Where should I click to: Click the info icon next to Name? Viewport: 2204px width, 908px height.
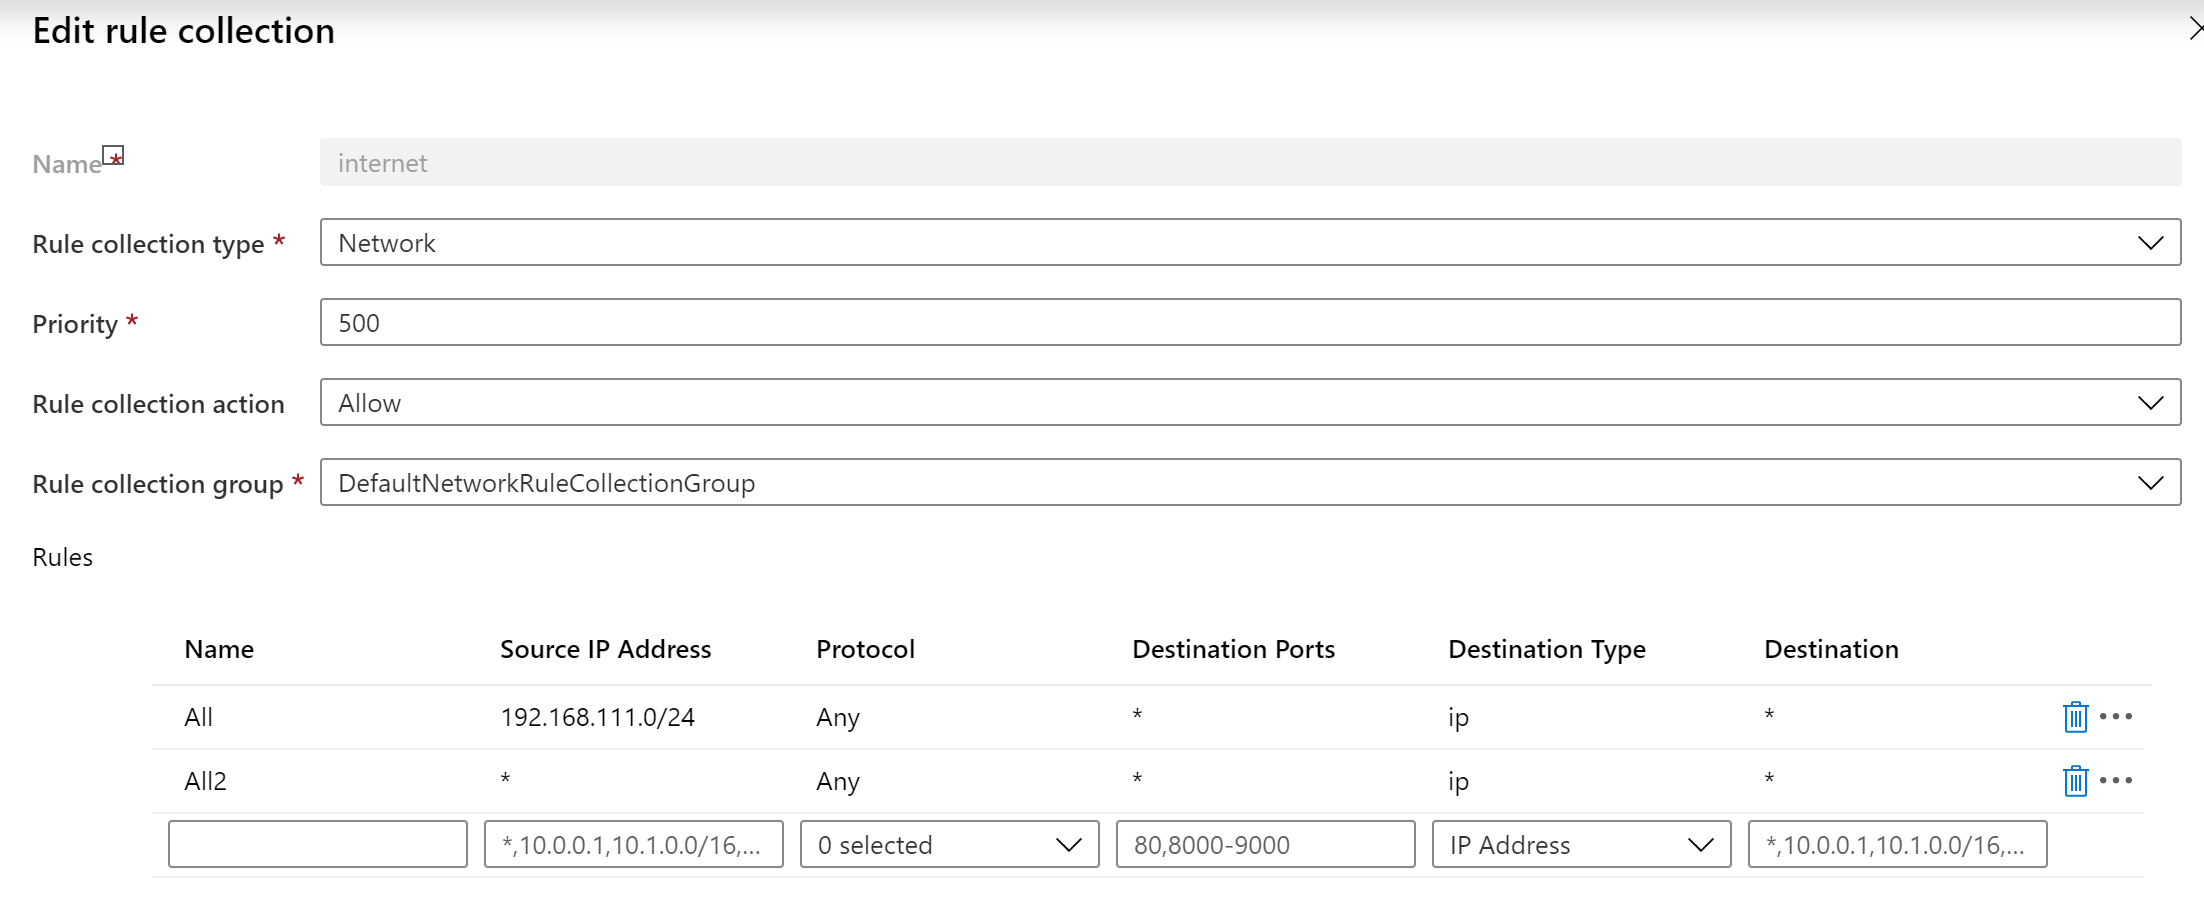[x=114, y=156]
